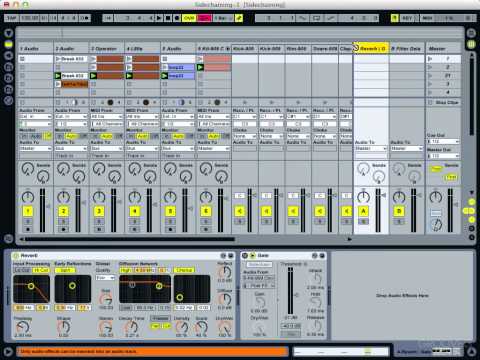Click the metronome button
Image resolution: width=480 pixels, height=360 pixels.
click(86, 18)
